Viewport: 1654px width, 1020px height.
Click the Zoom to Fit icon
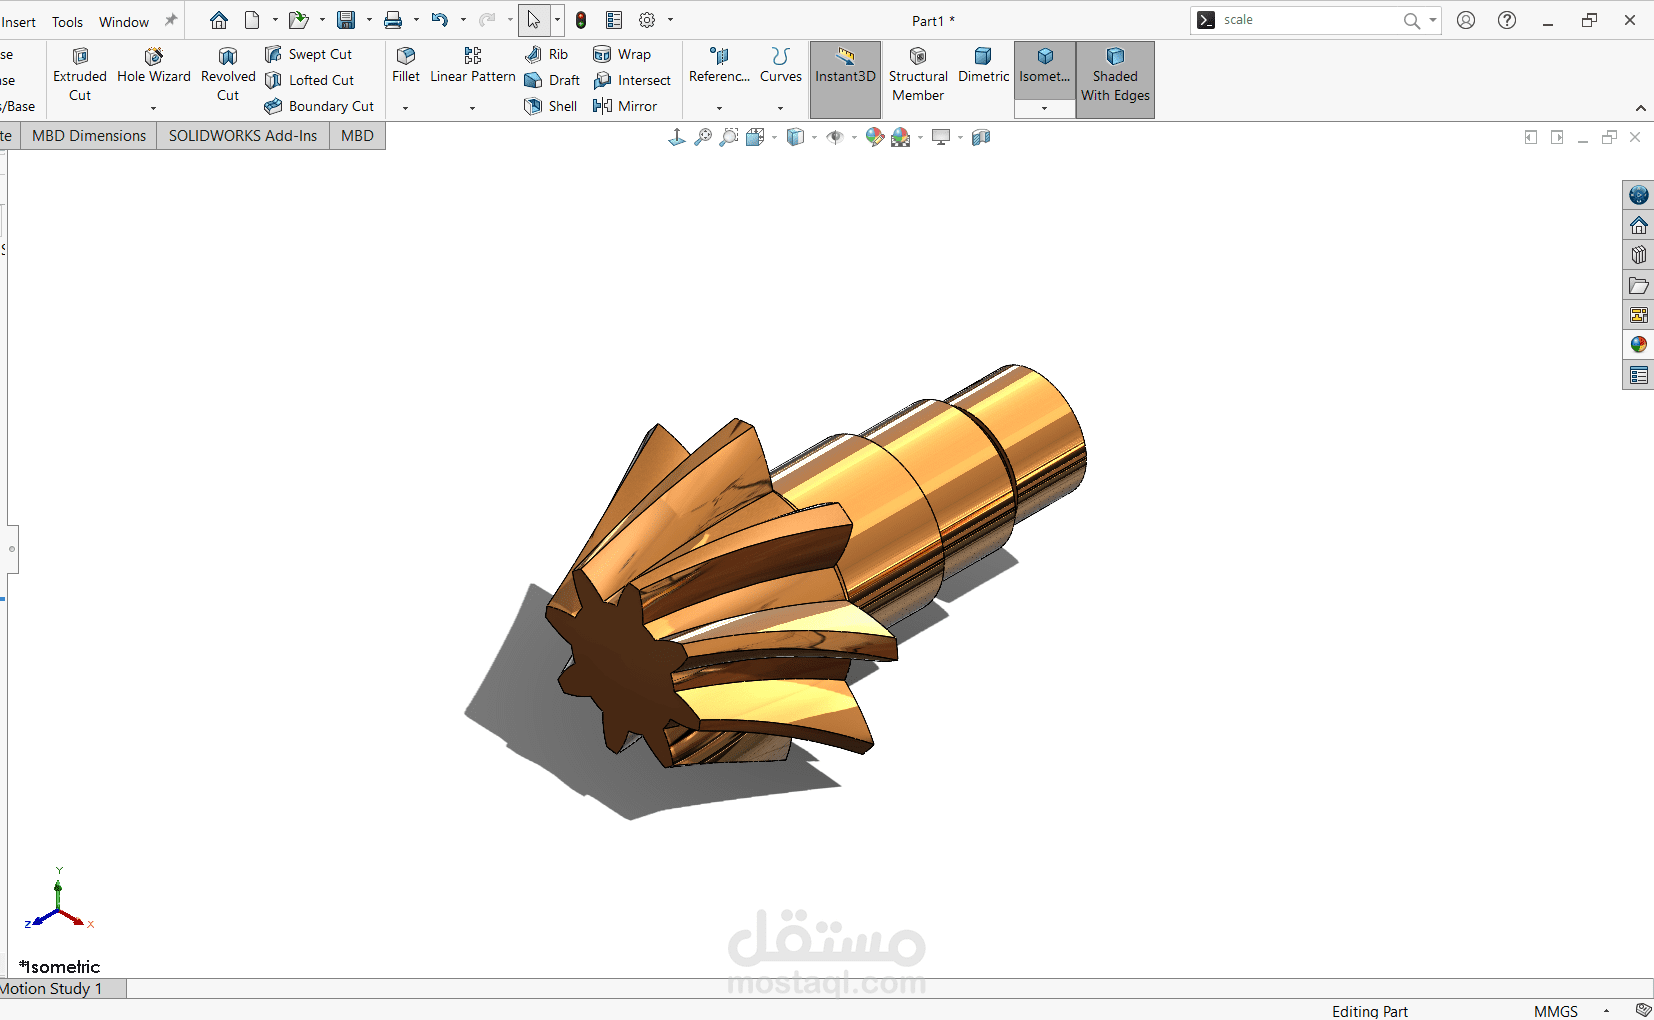tap(703, 137)
